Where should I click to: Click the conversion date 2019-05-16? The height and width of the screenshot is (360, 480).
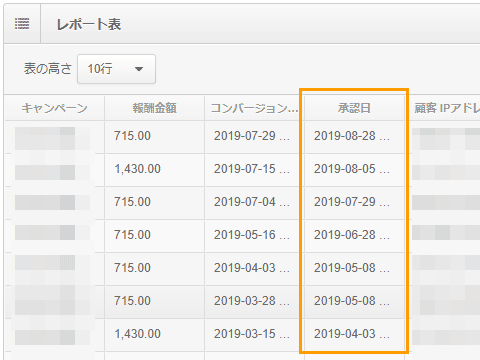(254, 235)
